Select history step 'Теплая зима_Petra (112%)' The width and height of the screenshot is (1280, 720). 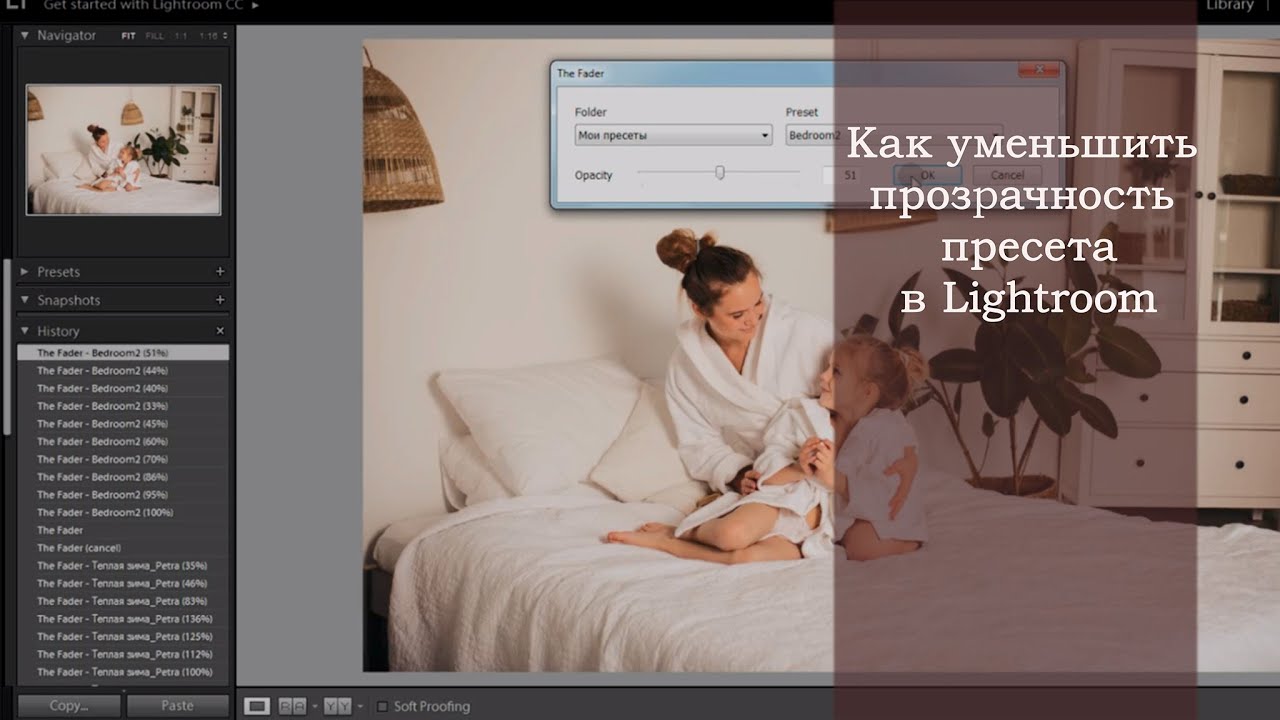[123, 654]
